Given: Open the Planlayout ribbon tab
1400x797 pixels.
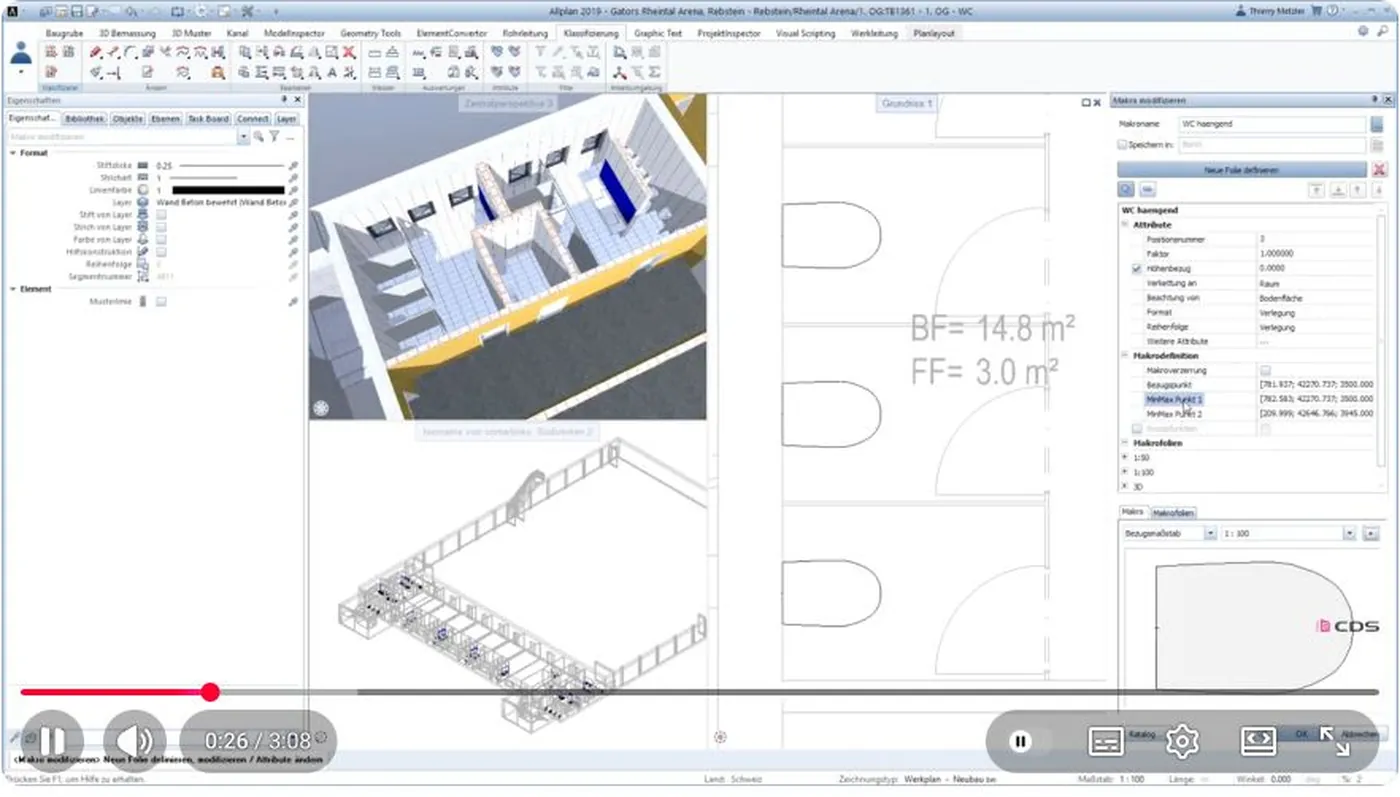Looking at the screenshot, I should (933, 33).
